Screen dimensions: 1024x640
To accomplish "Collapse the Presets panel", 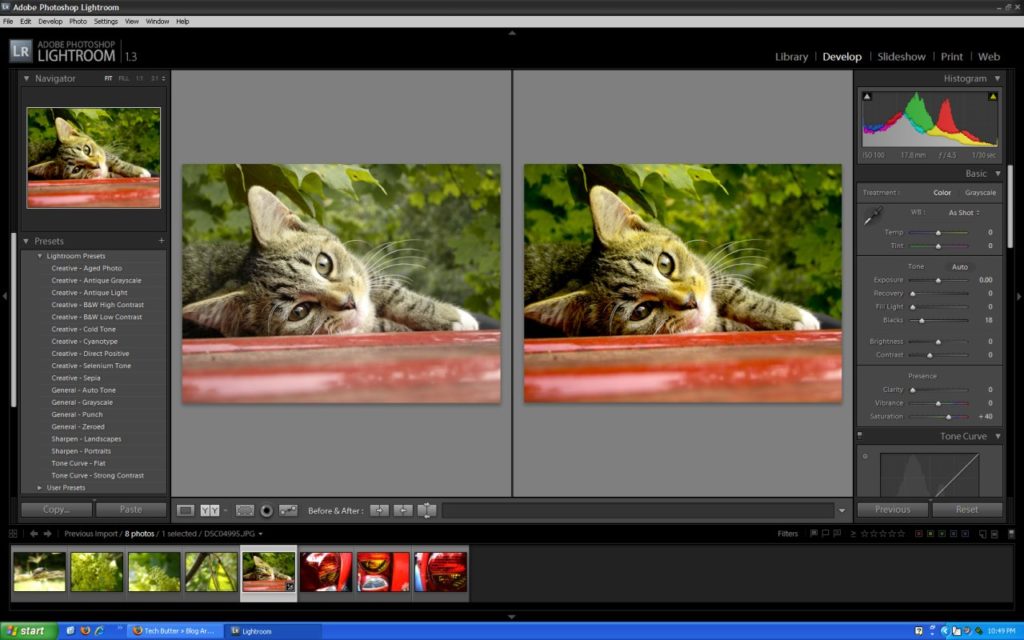I will (x=26, y=241).
